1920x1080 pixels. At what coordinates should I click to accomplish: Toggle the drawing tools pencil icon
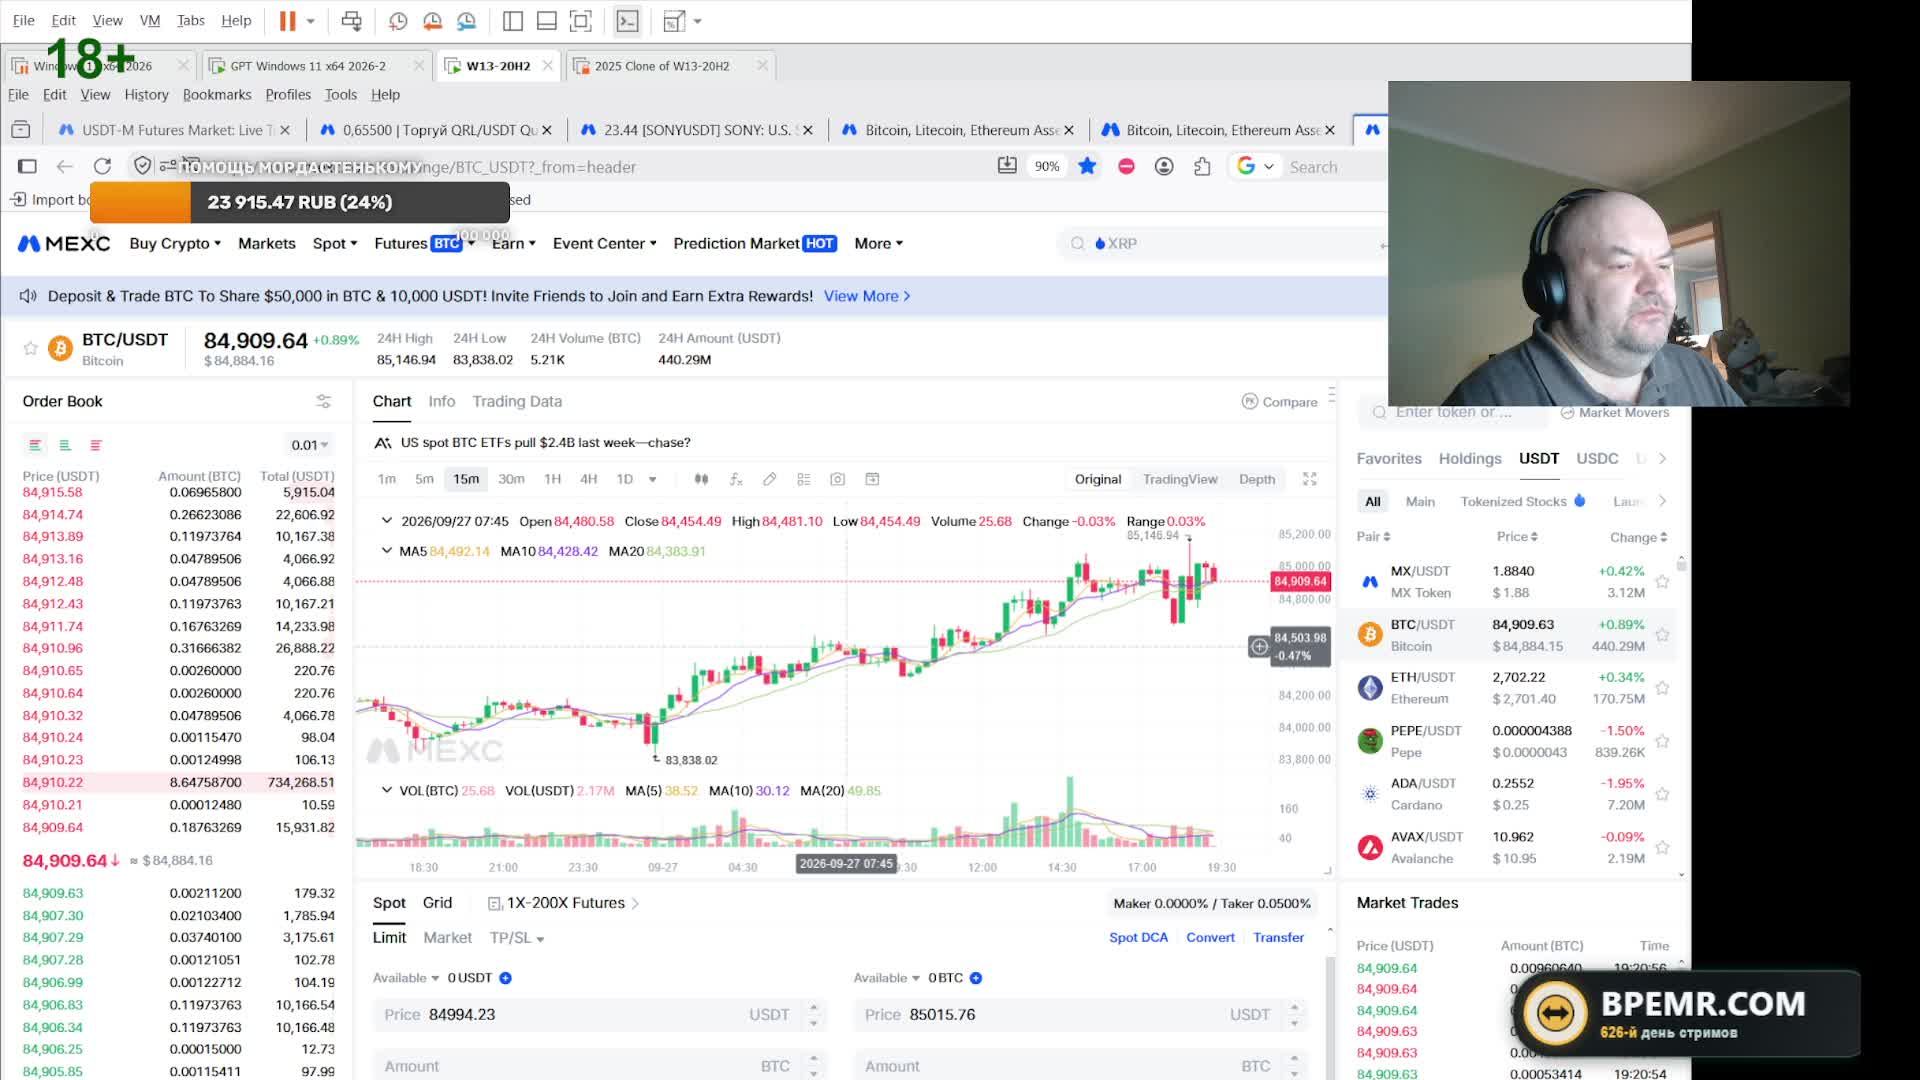769,479
